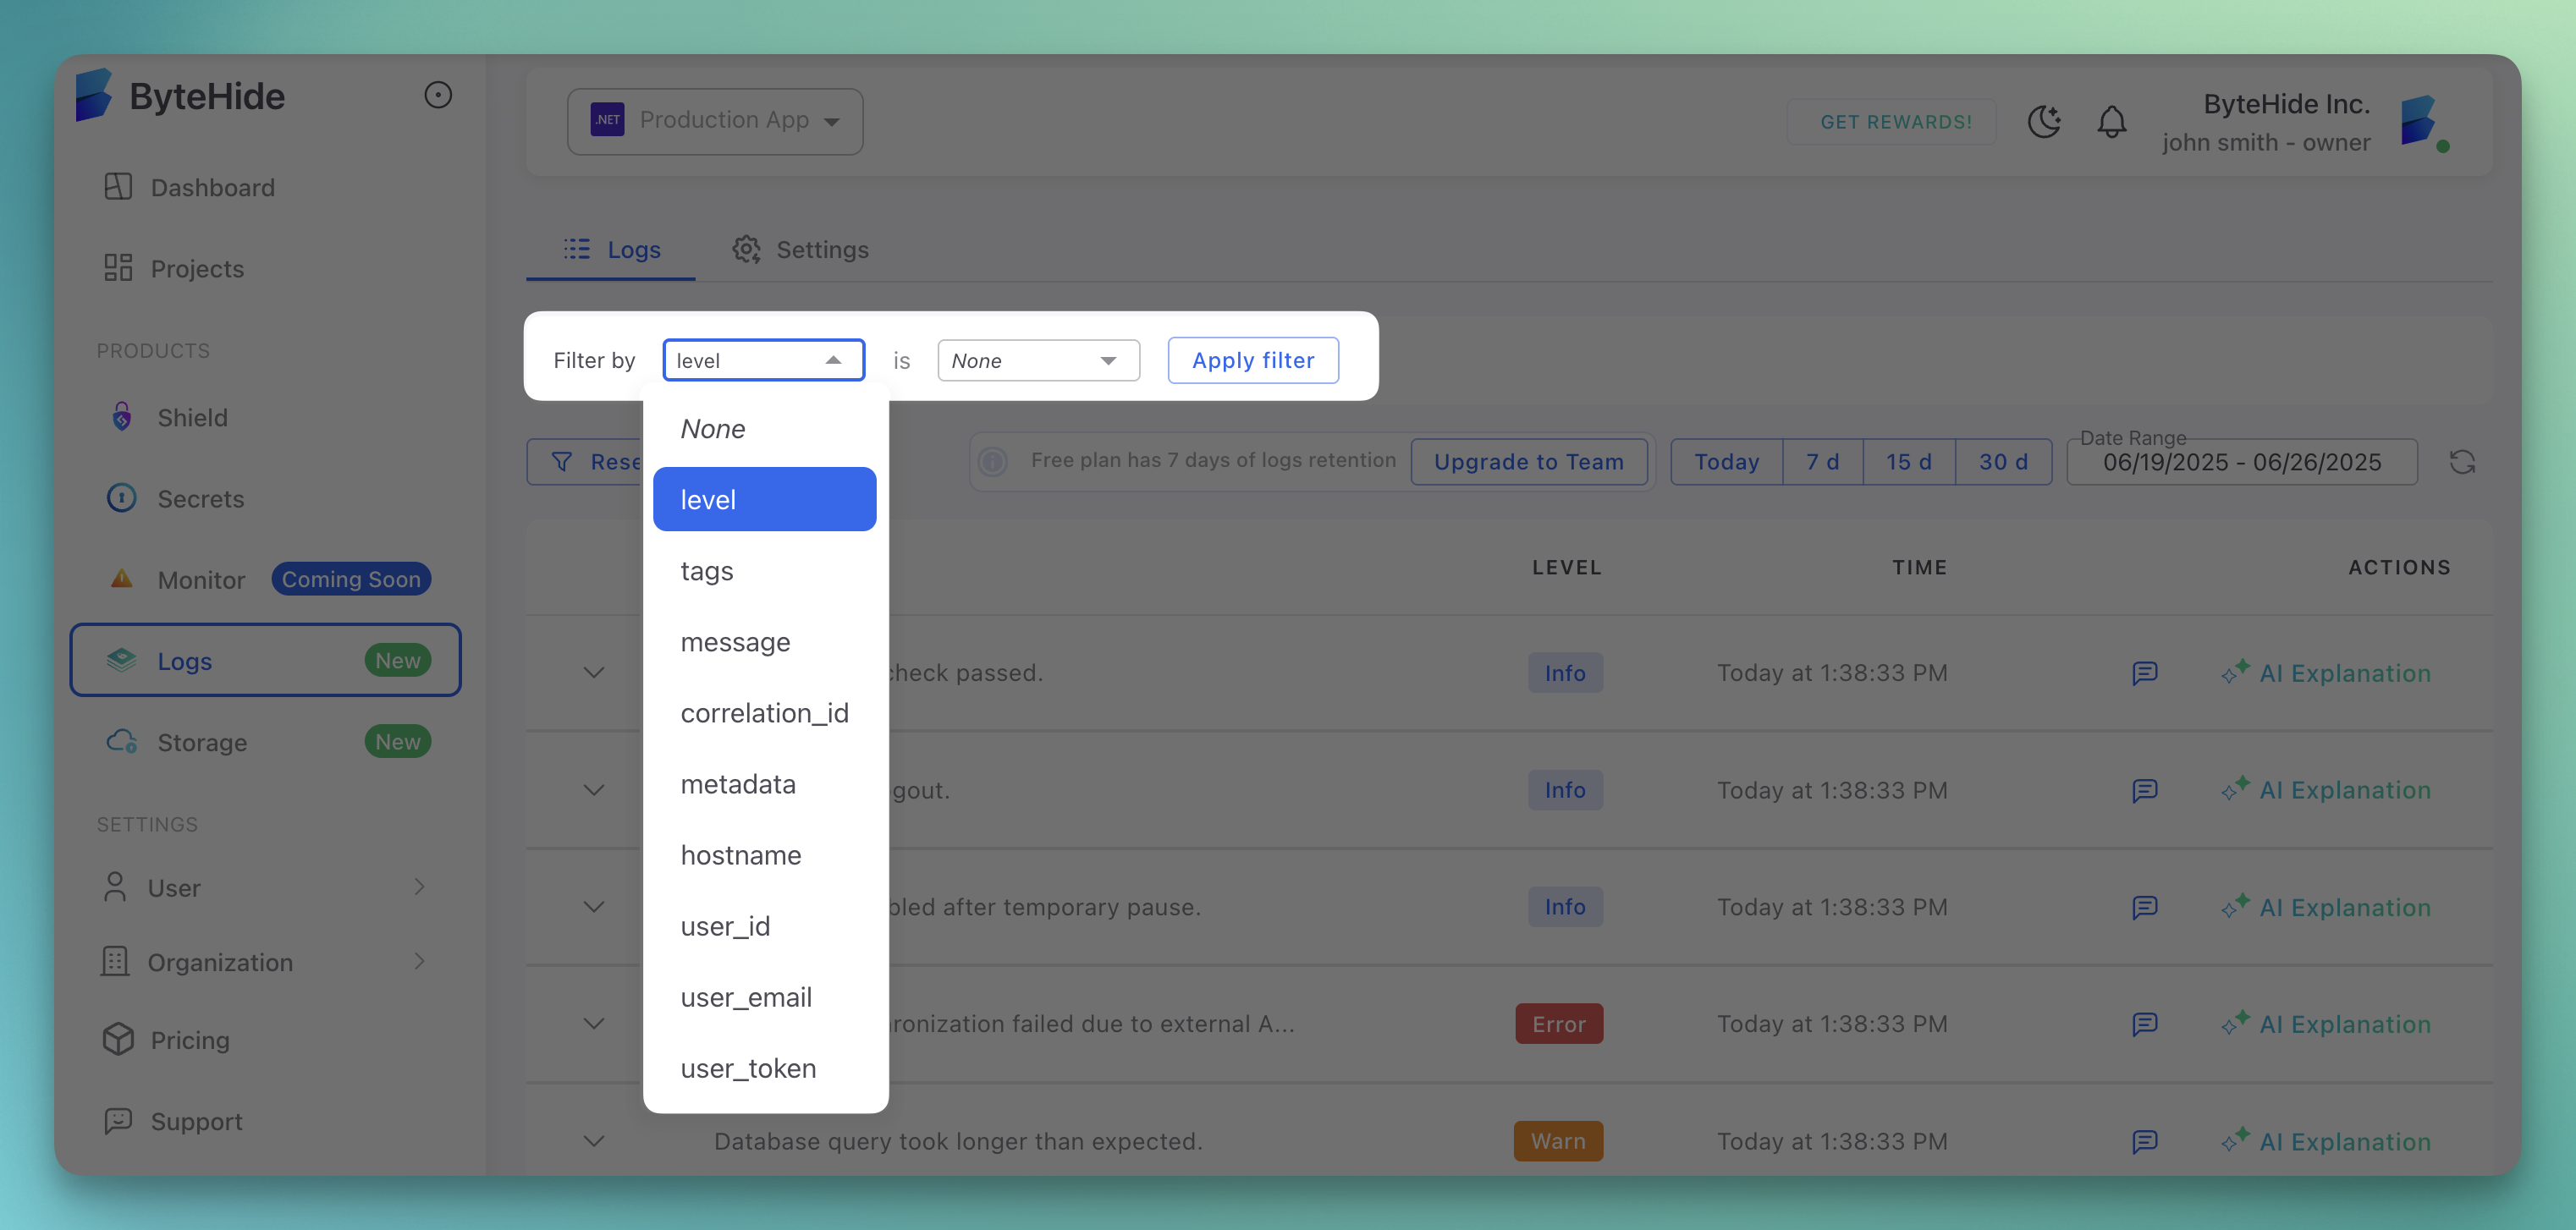Expand the Warn log row chevron
2576x1230 pixels.
(594, 1141)
